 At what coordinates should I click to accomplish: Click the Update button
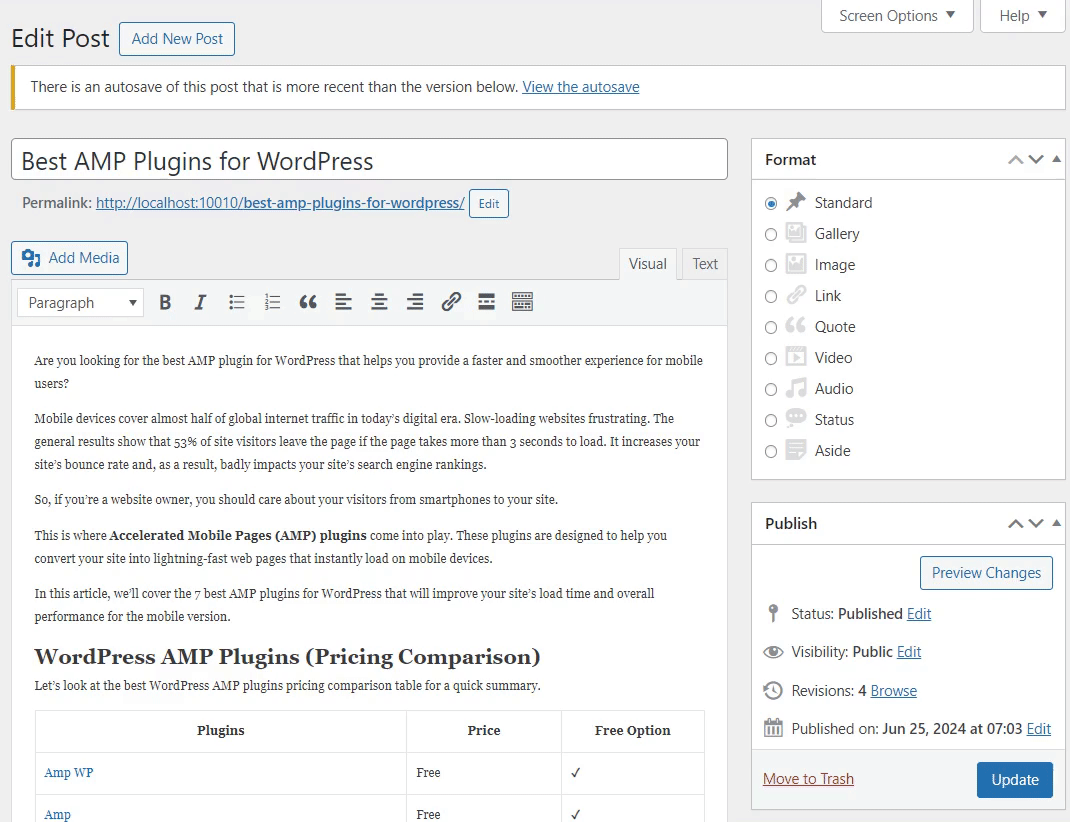coord(1015,780)
